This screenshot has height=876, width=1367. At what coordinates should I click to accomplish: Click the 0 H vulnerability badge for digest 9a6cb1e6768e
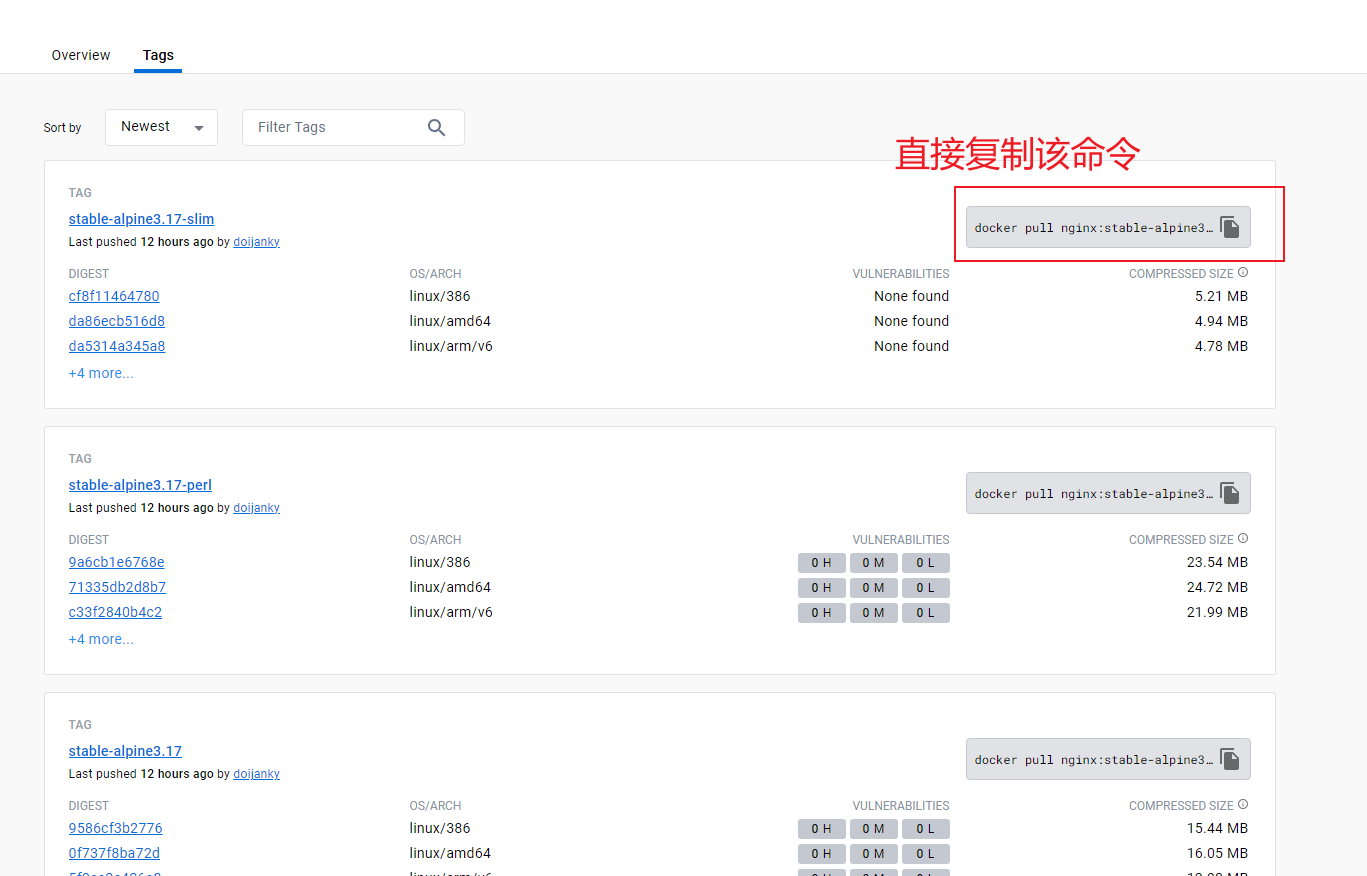click(x=821, y=563)
